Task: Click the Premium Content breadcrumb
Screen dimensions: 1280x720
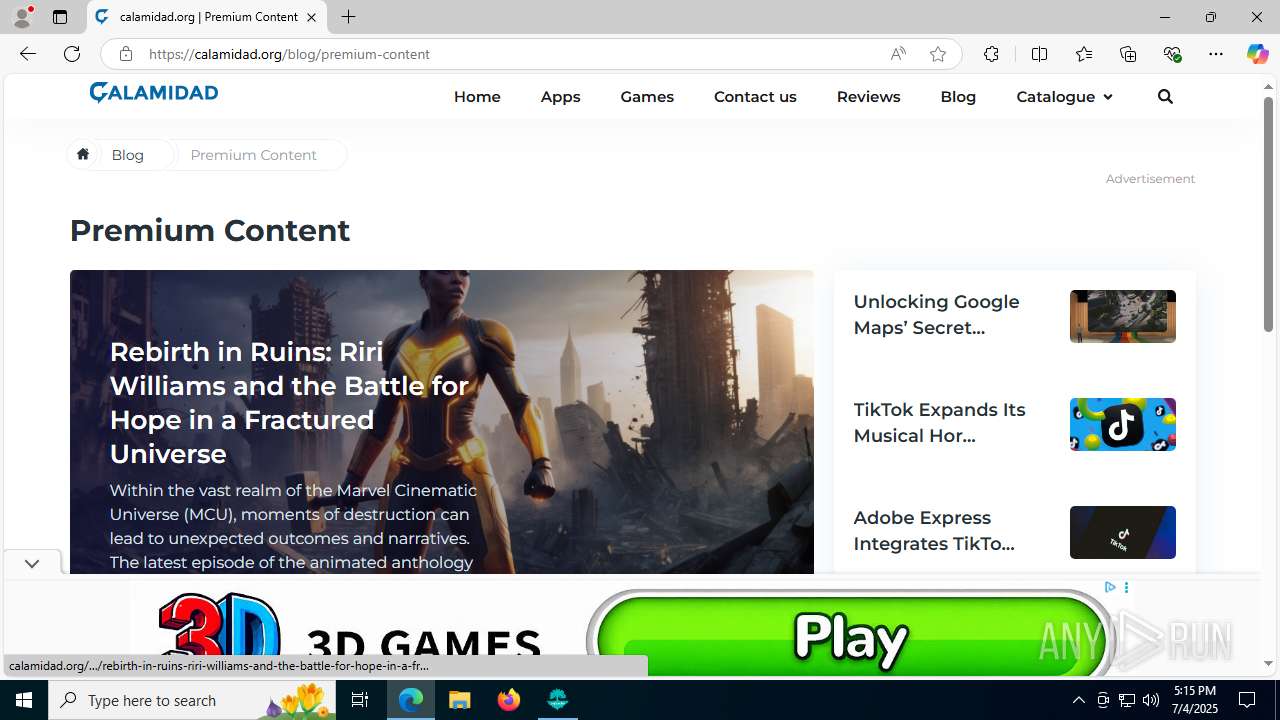Action: tap(253, 154)
